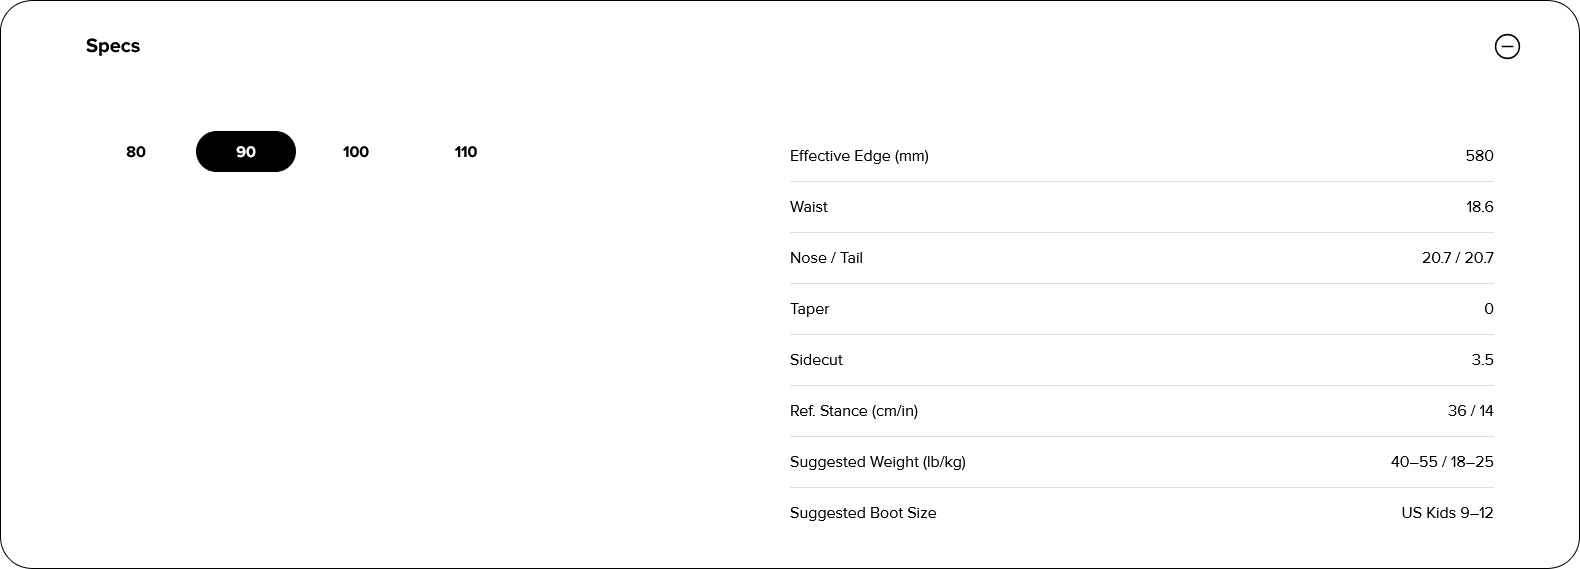Click the 36 / 14 stance value
The image size is (1580, 569).
pos(1470,411)
